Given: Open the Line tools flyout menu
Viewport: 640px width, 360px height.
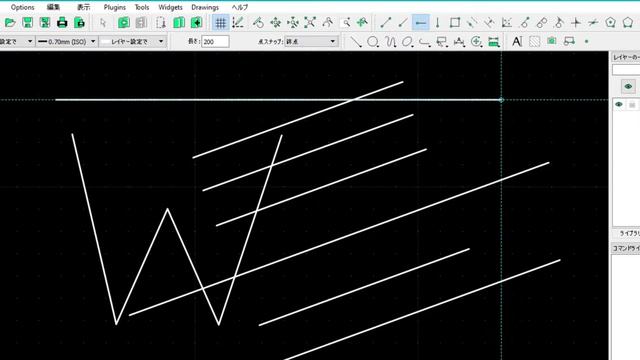Looking at the screenshot, I should (x=356, y=42).
